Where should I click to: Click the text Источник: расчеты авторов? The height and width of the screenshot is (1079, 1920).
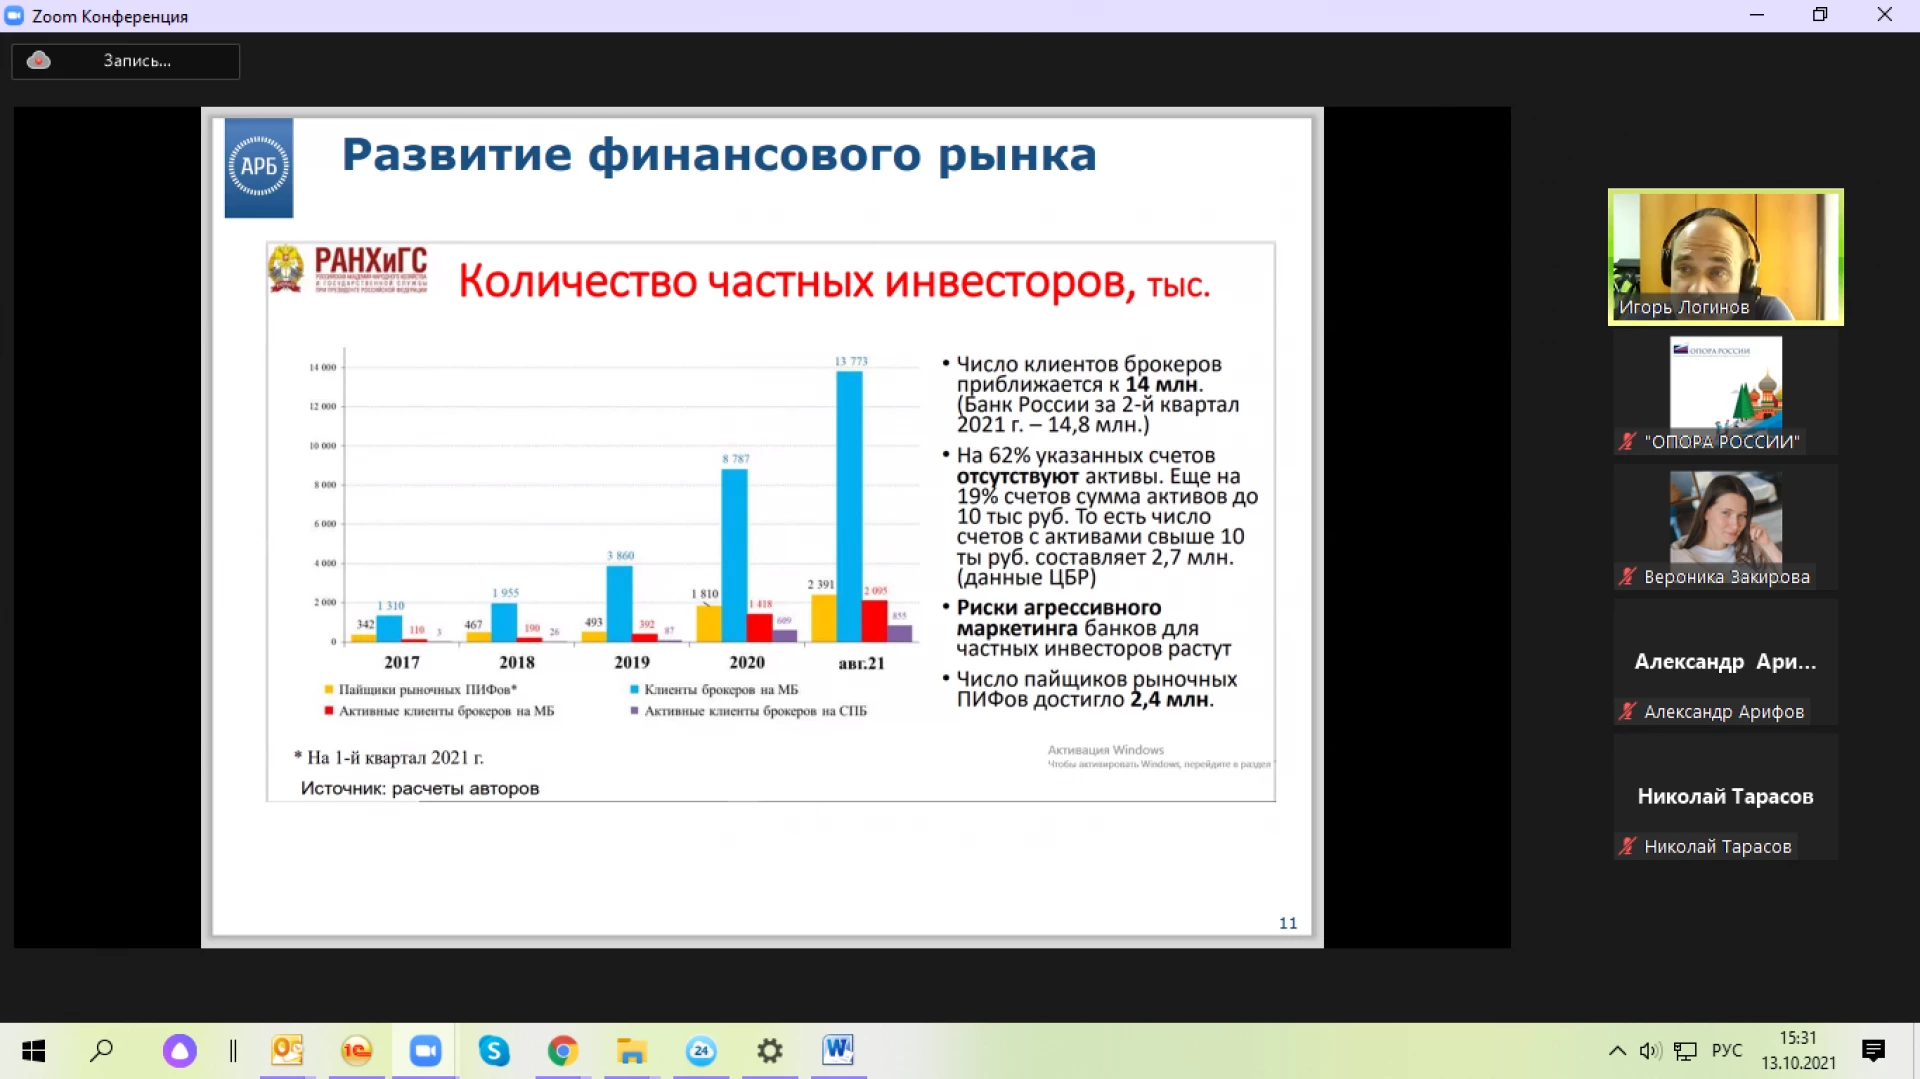(x=420, y=788)
